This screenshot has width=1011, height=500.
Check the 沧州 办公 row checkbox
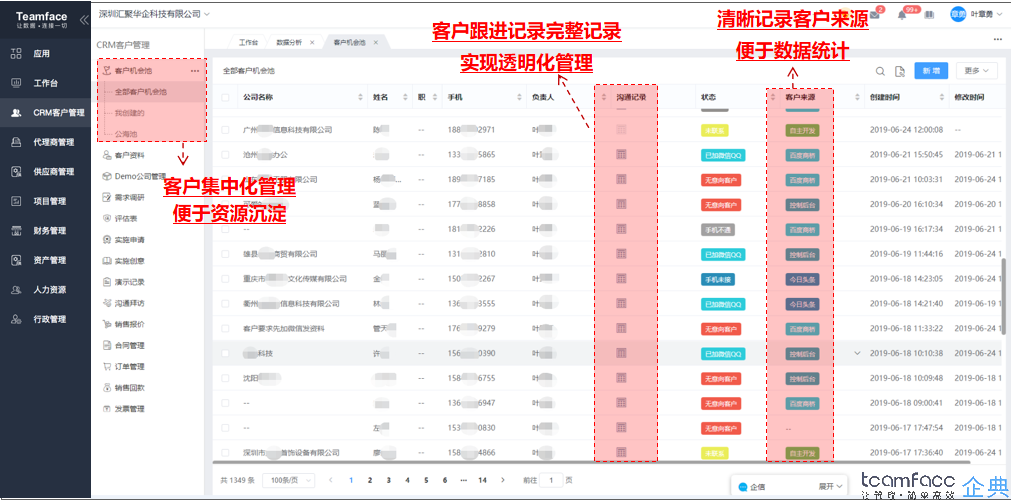(x=225, y=155)
